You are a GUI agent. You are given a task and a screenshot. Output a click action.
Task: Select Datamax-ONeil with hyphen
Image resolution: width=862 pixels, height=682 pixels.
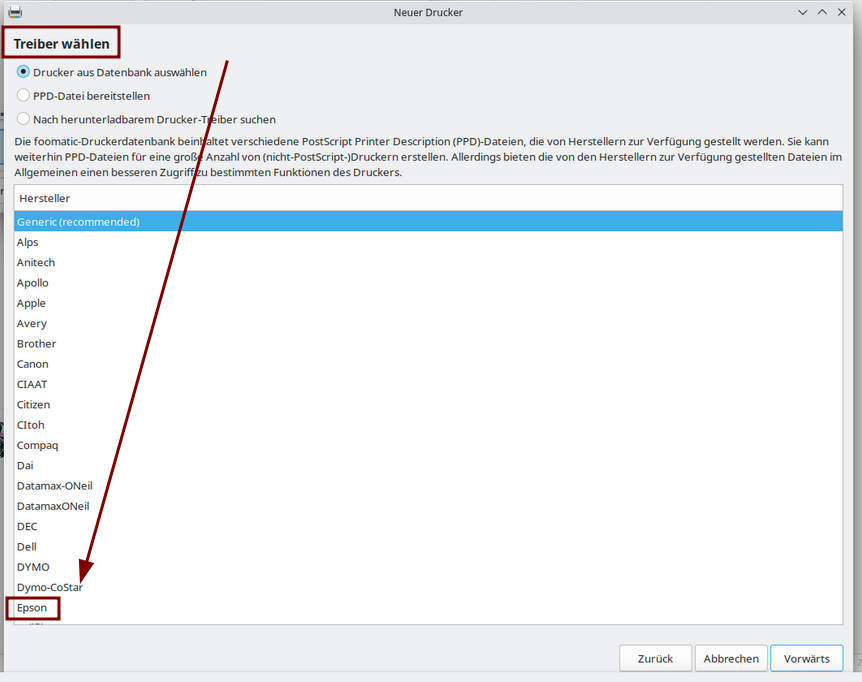coord(428,486)
